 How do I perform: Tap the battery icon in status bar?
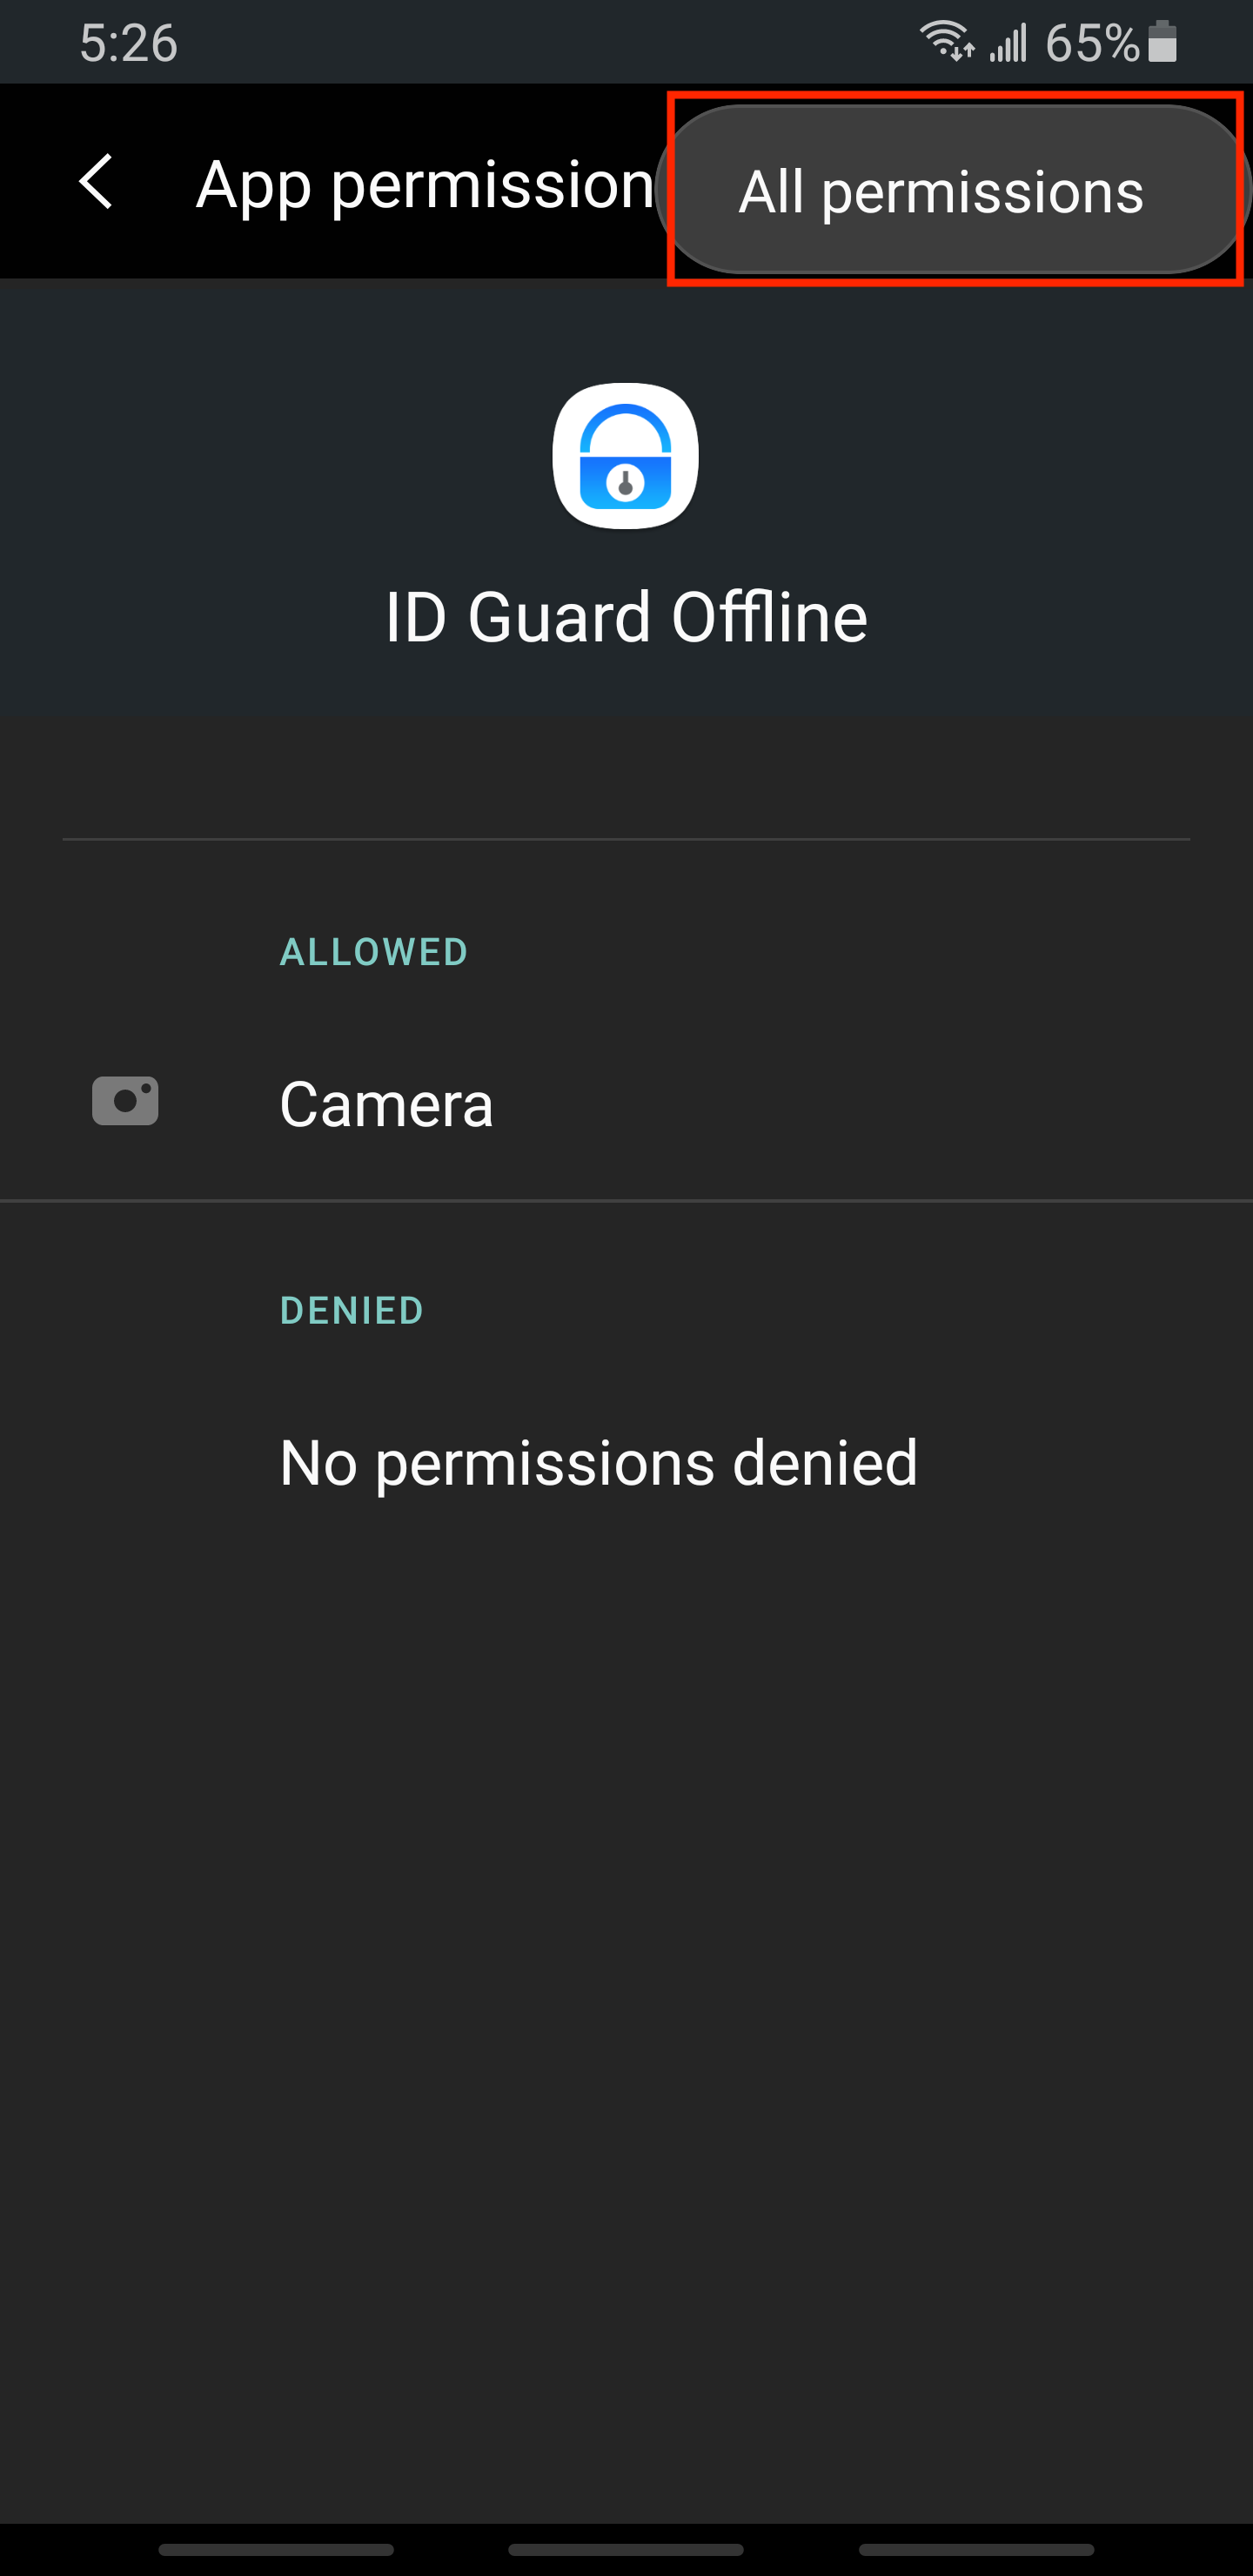(1162, 42)
